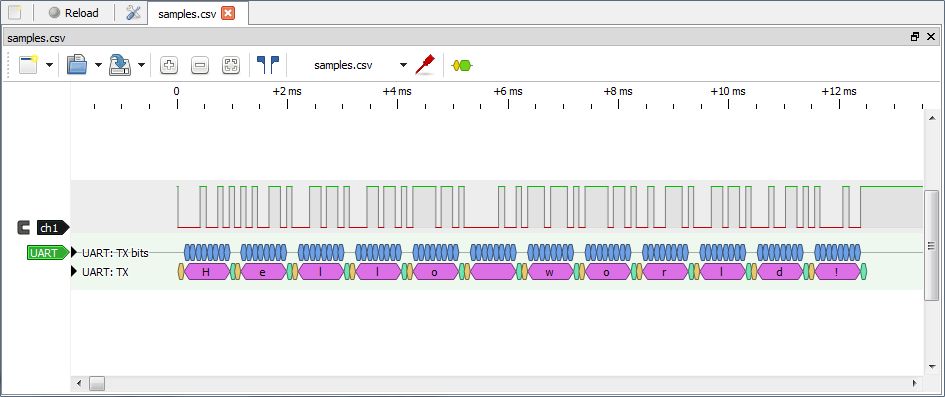Click the 0 time mark on ruler

point(177,92)
